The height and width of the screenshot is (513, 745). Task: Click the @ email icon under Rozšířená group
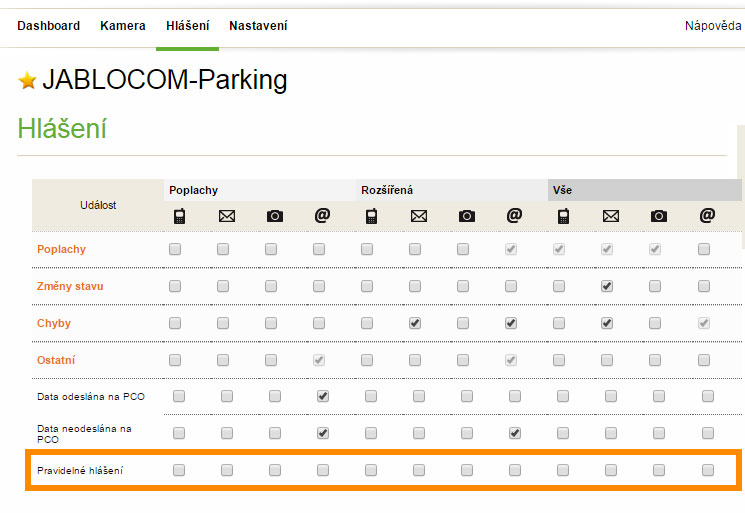pyautogui.click(x=514, y=215)
